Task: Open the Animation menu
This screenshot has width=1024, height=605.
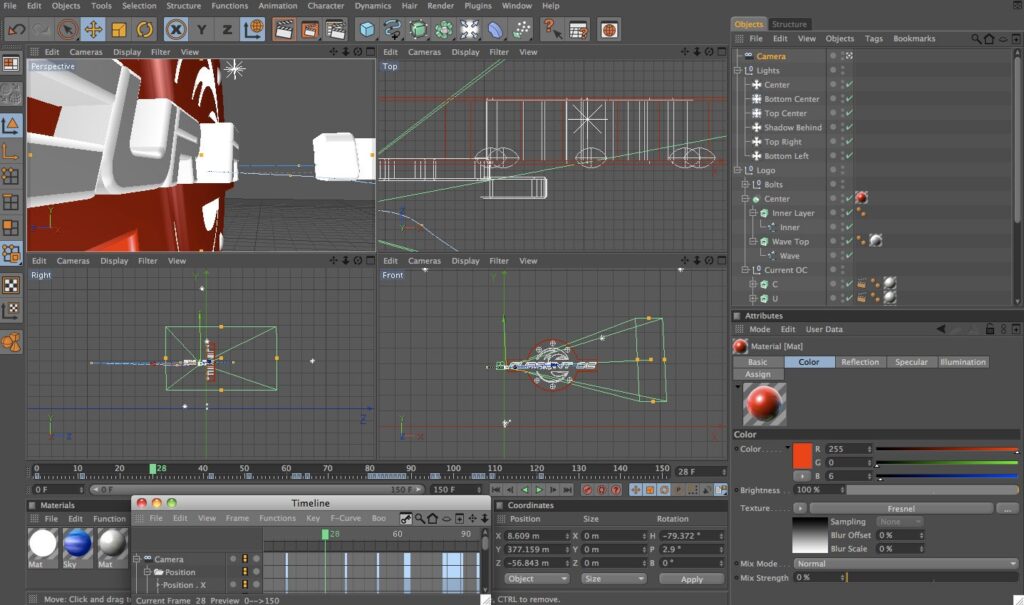Action: [x=278, y=6]
